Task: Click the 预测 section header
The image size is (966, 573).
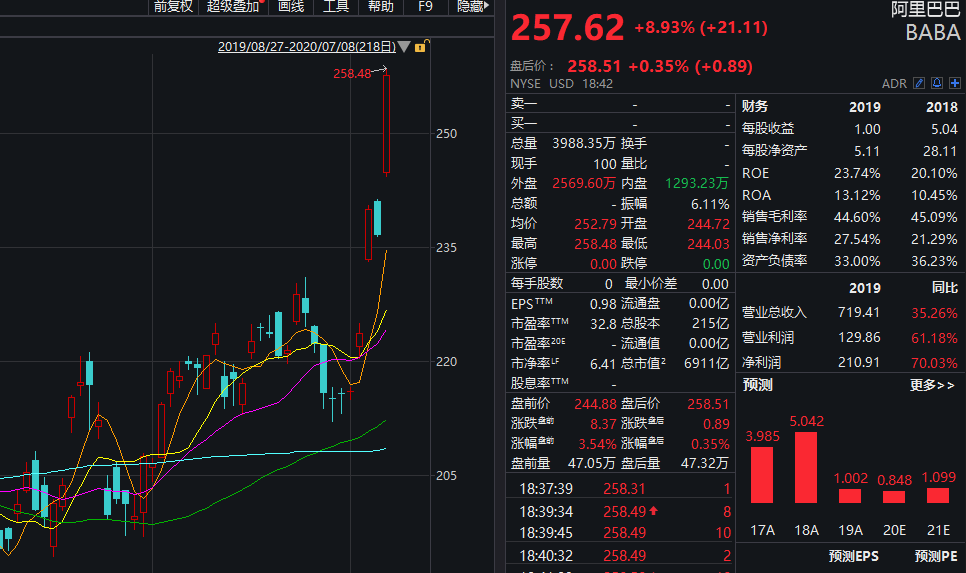Action: tap(757, 385)
